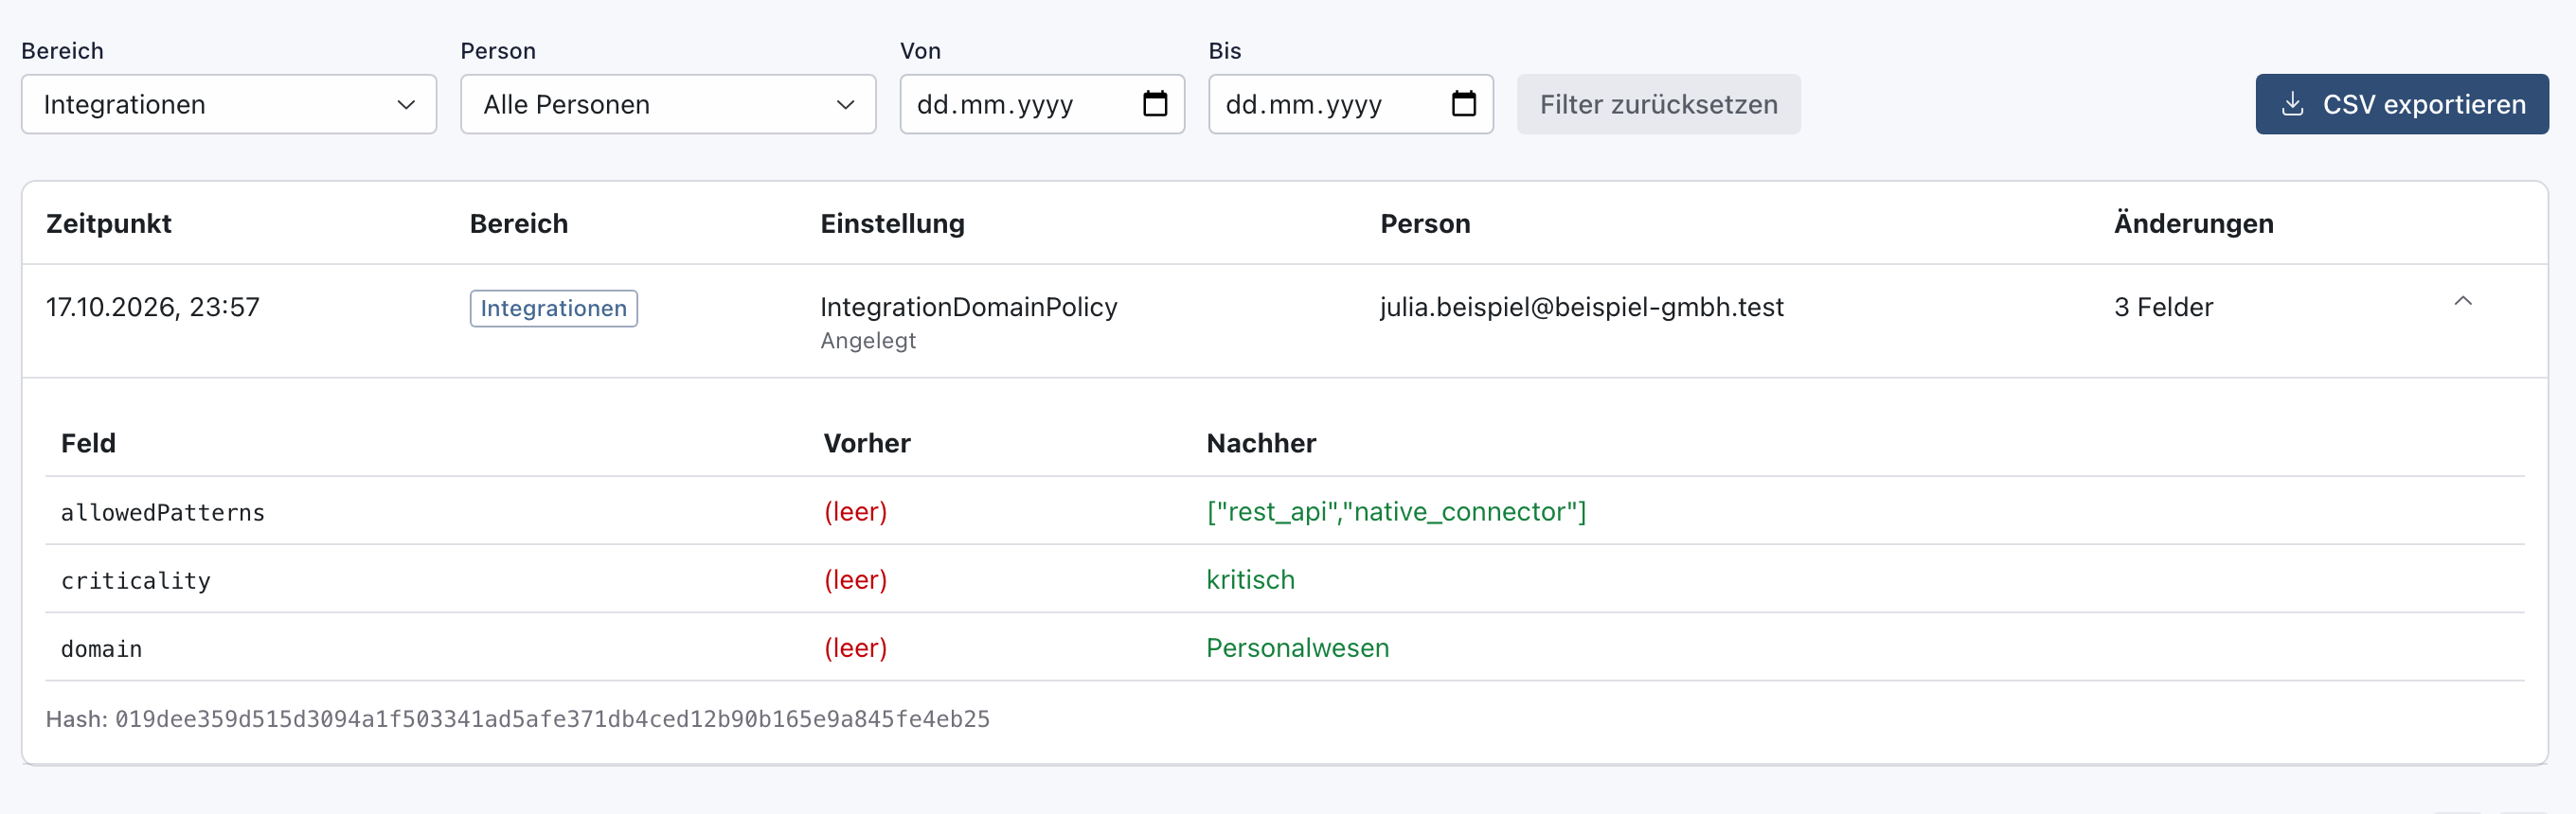Open the Person dropdown showing Alle Personen

668,104
